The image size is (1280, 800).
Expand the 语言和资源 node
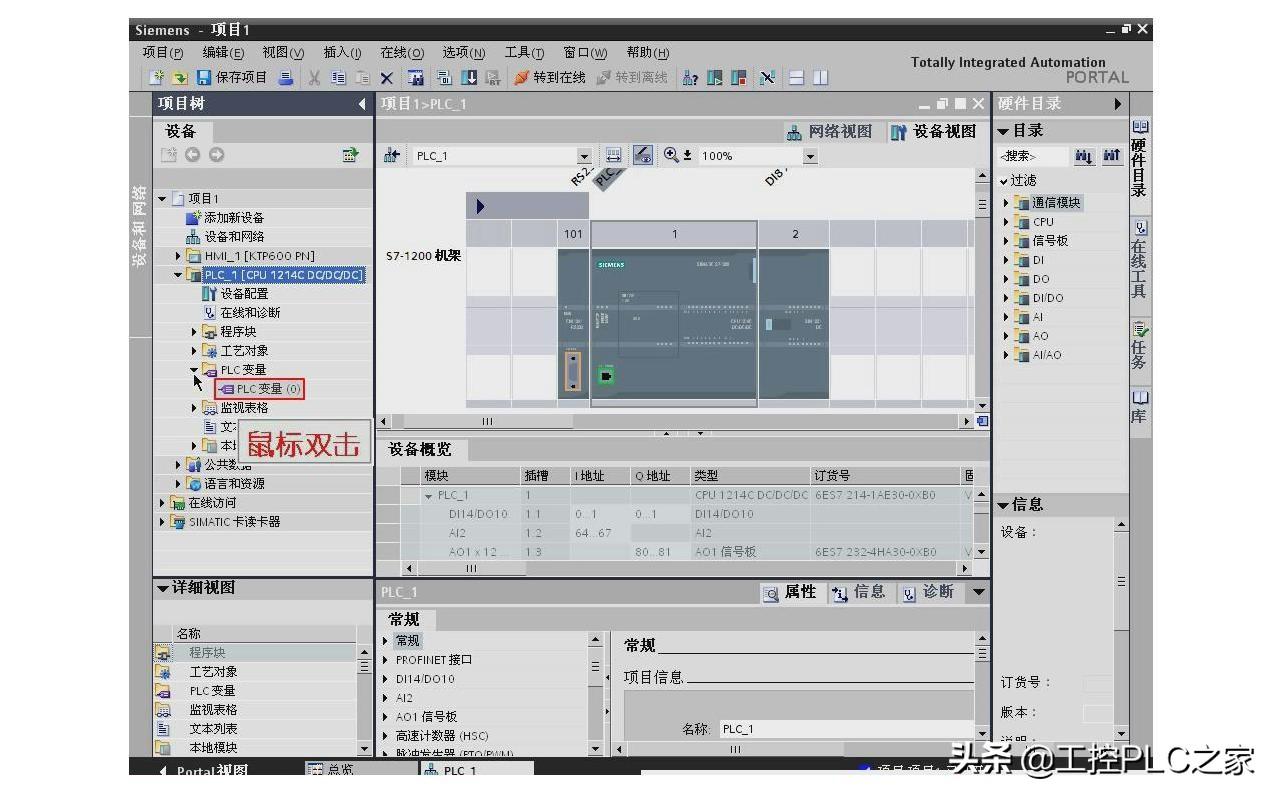click(179, 484)
